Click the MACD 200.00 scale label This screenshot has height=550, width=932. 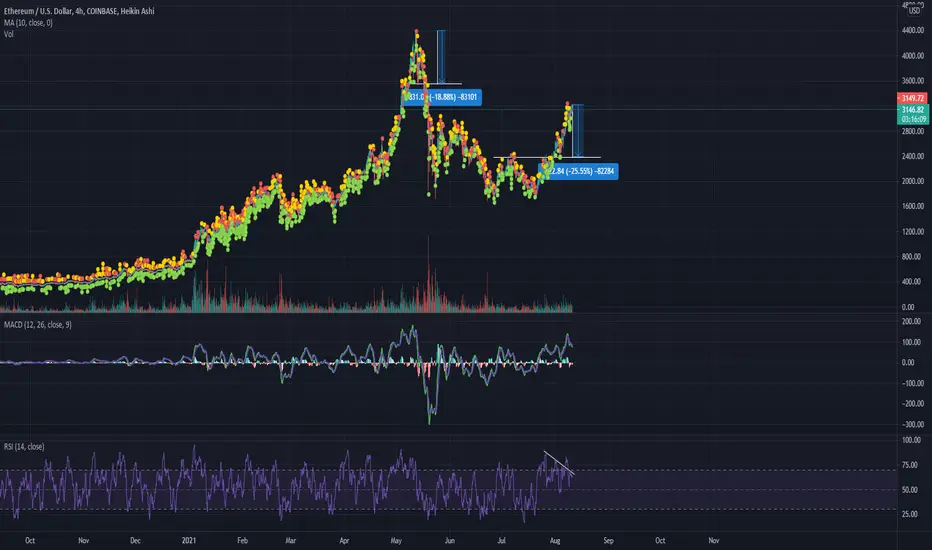911,322
